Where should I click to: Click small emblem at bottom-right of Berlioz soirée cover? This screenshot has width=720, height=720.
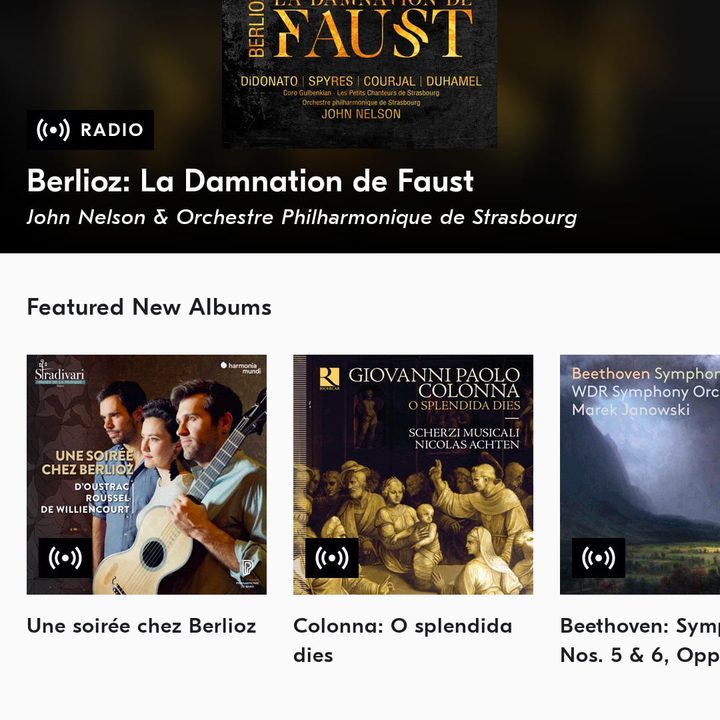[x=245, y=576]
